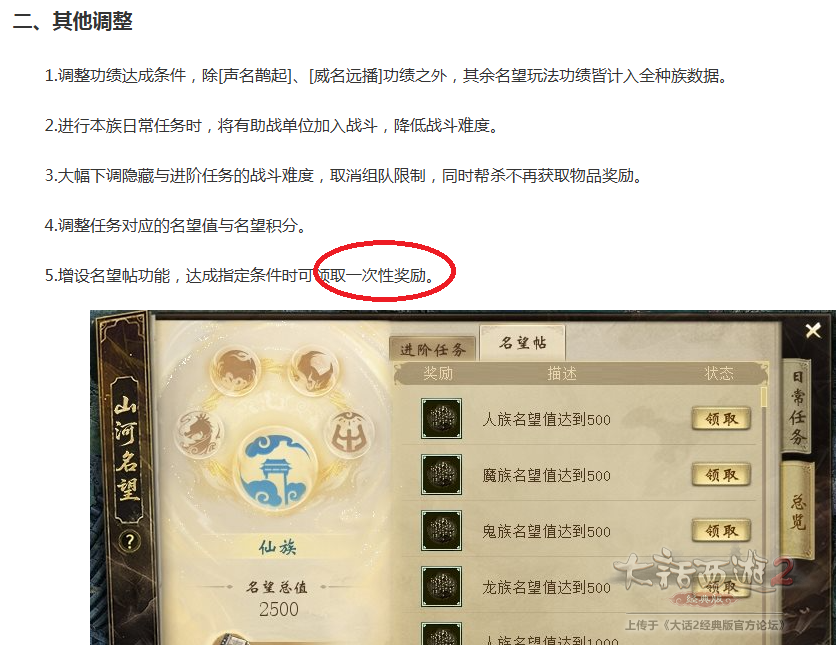Click reward icon for 人族名望值达到500

click(x=441, y=419)
